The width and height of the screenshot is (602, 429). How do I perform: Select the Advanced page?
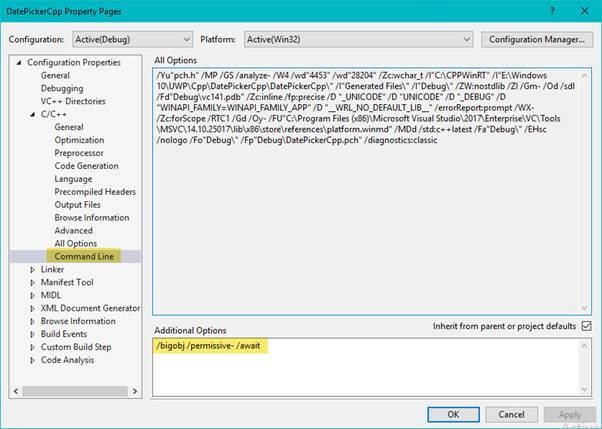tap(73, 230)
